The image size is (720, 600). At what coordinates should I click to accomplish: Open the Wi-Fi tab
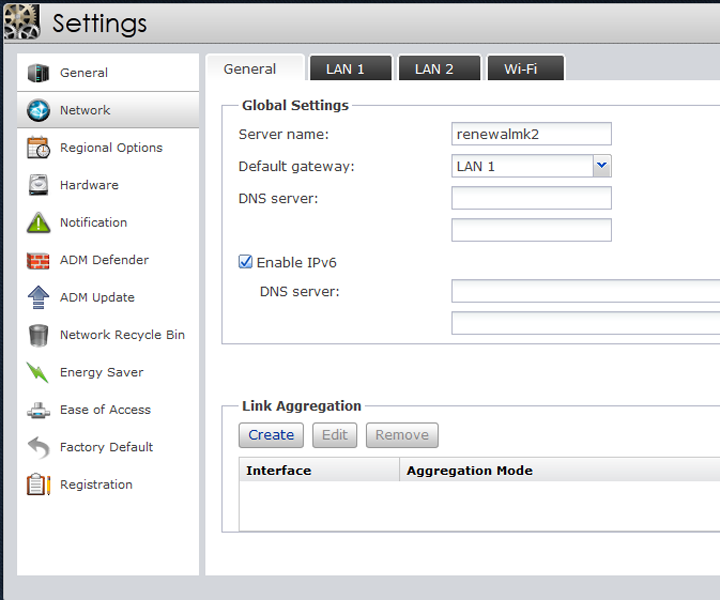520,69
